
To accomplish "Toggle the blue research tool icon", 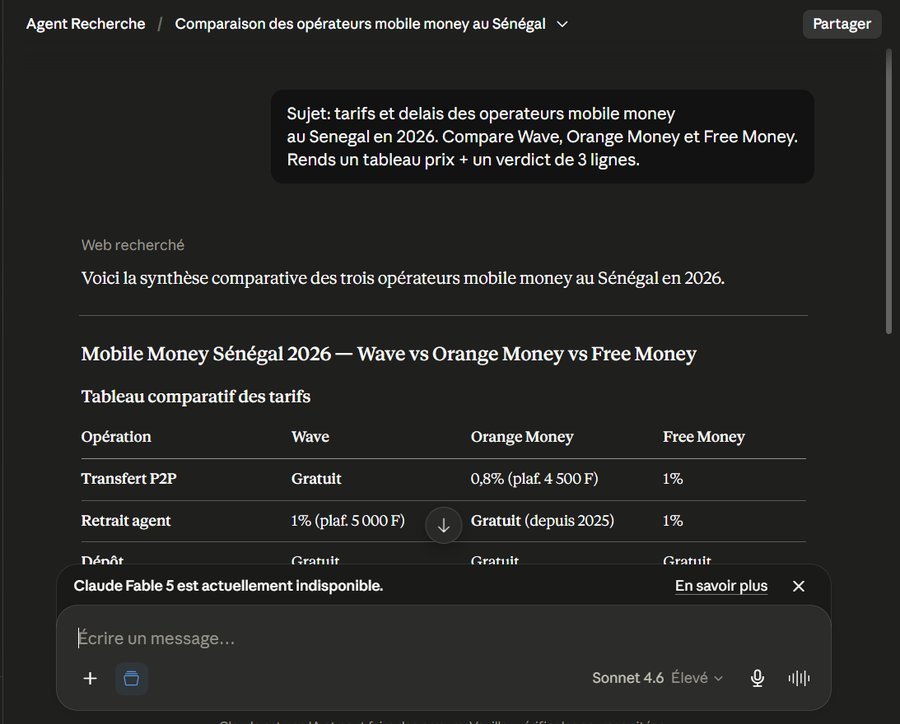I will 131,678.
